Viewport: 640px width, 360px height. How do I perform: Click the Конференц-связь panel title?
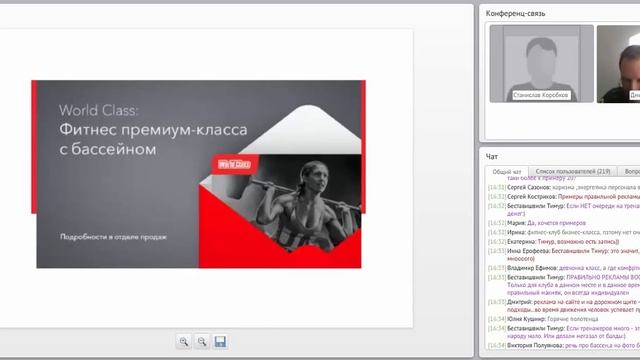(515, 13)
